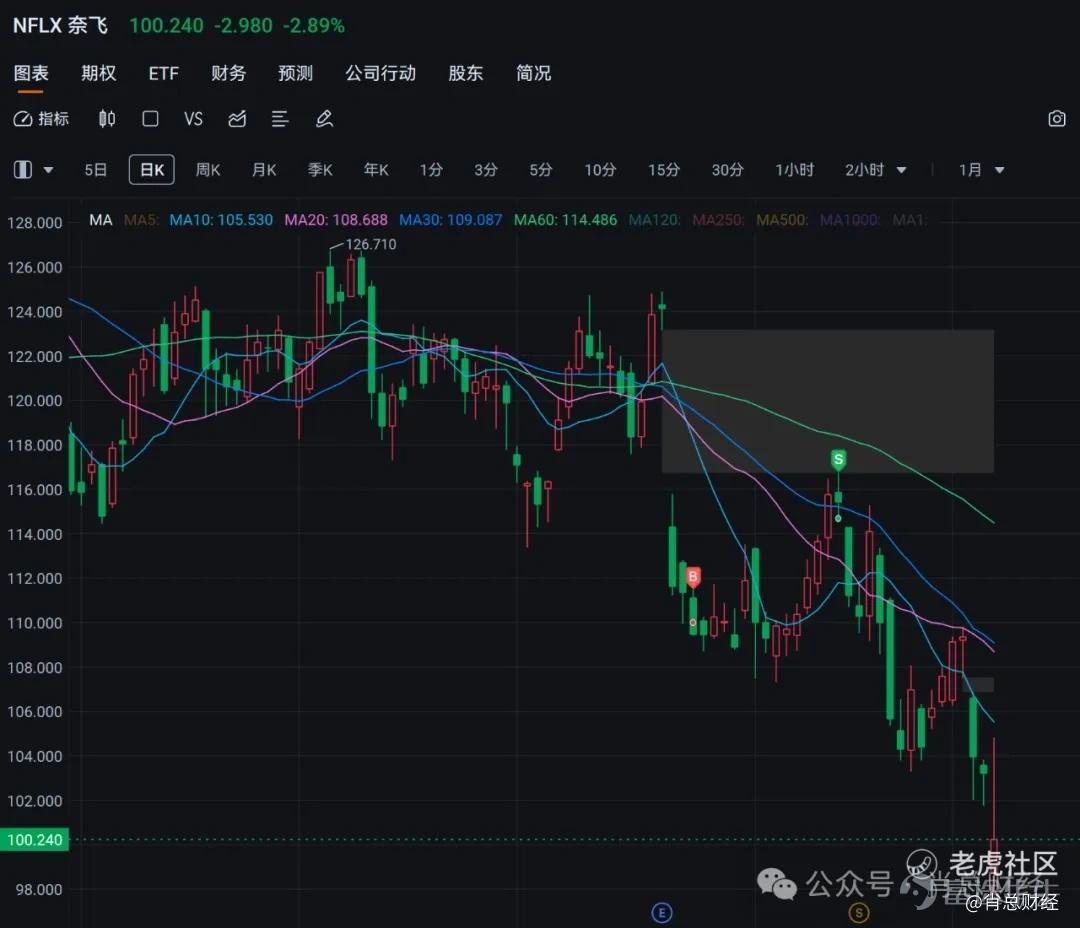
Task: Click the chart overlay icon beside VS
Action: pyautogui.click(x=237, y=119)
